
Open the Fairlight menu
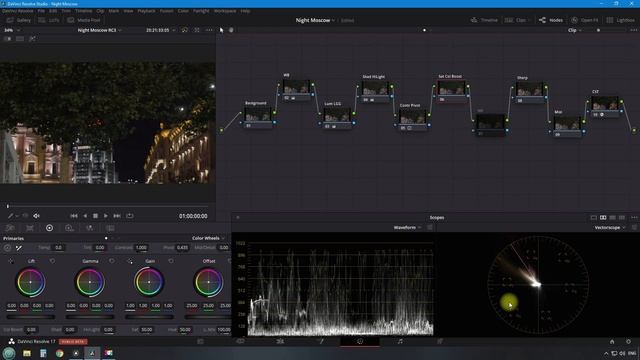(x=201, y=11)
